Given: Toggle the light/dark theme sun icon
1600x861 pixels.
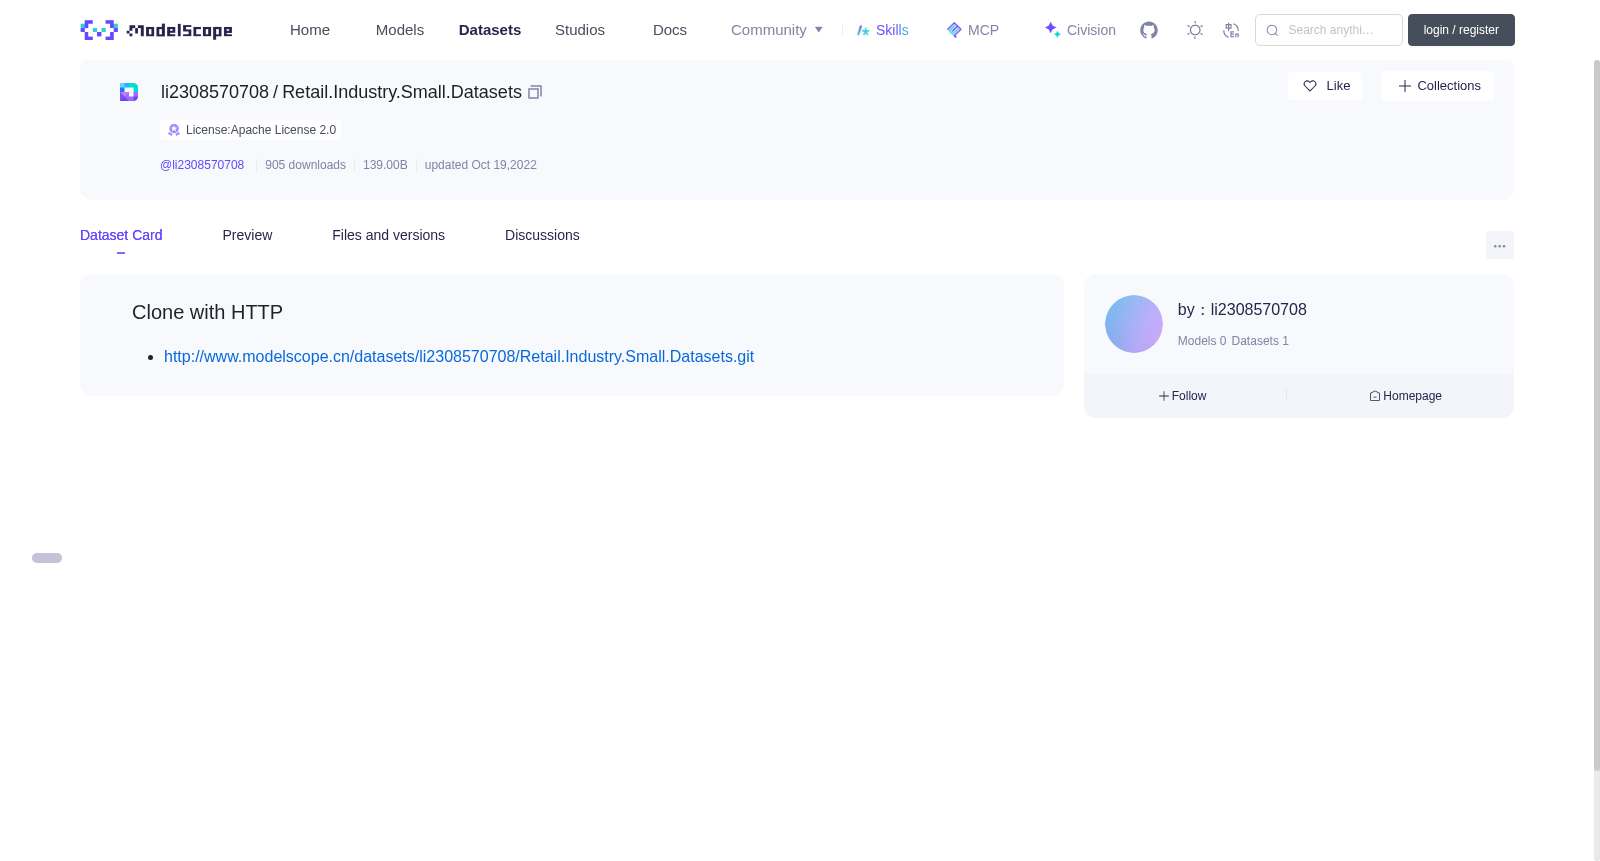Looking at the screenshot, I should pyautogui.click(x=1195, y=30).
